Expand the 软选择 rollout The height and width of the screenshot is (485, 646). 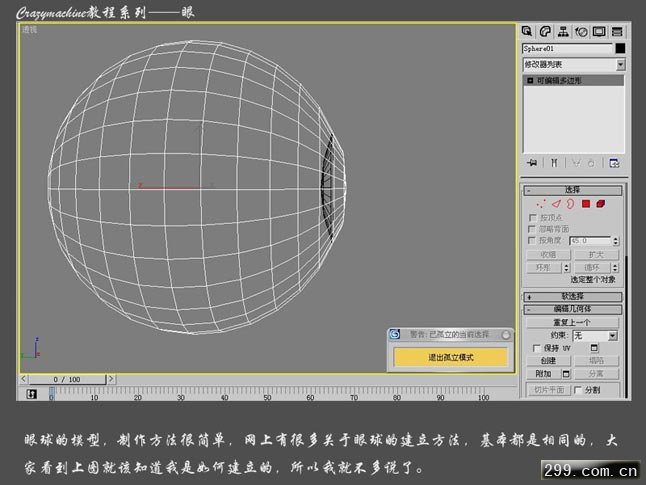coord(573,297)
